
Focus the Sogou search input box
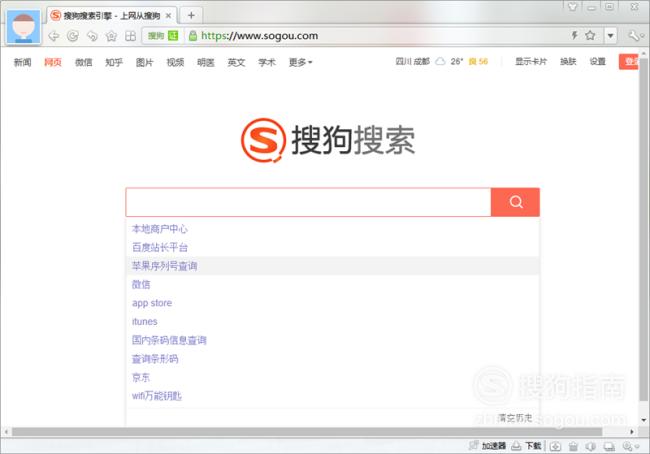tap(308, 202)
